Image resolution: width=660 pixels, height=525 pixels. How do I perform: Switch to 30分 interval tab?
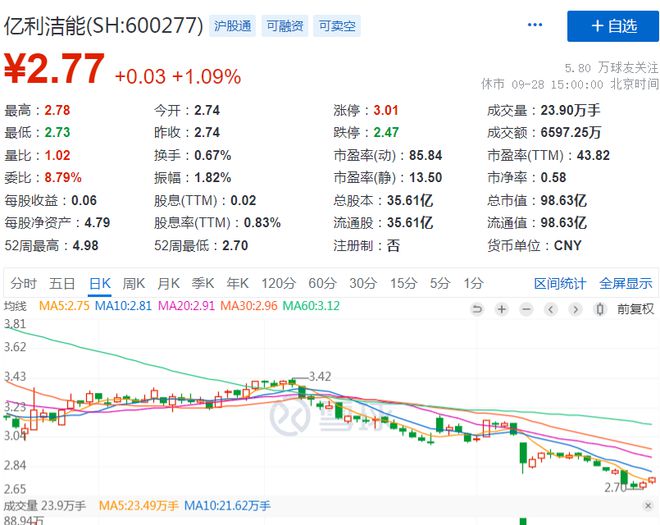click(363, 283)
